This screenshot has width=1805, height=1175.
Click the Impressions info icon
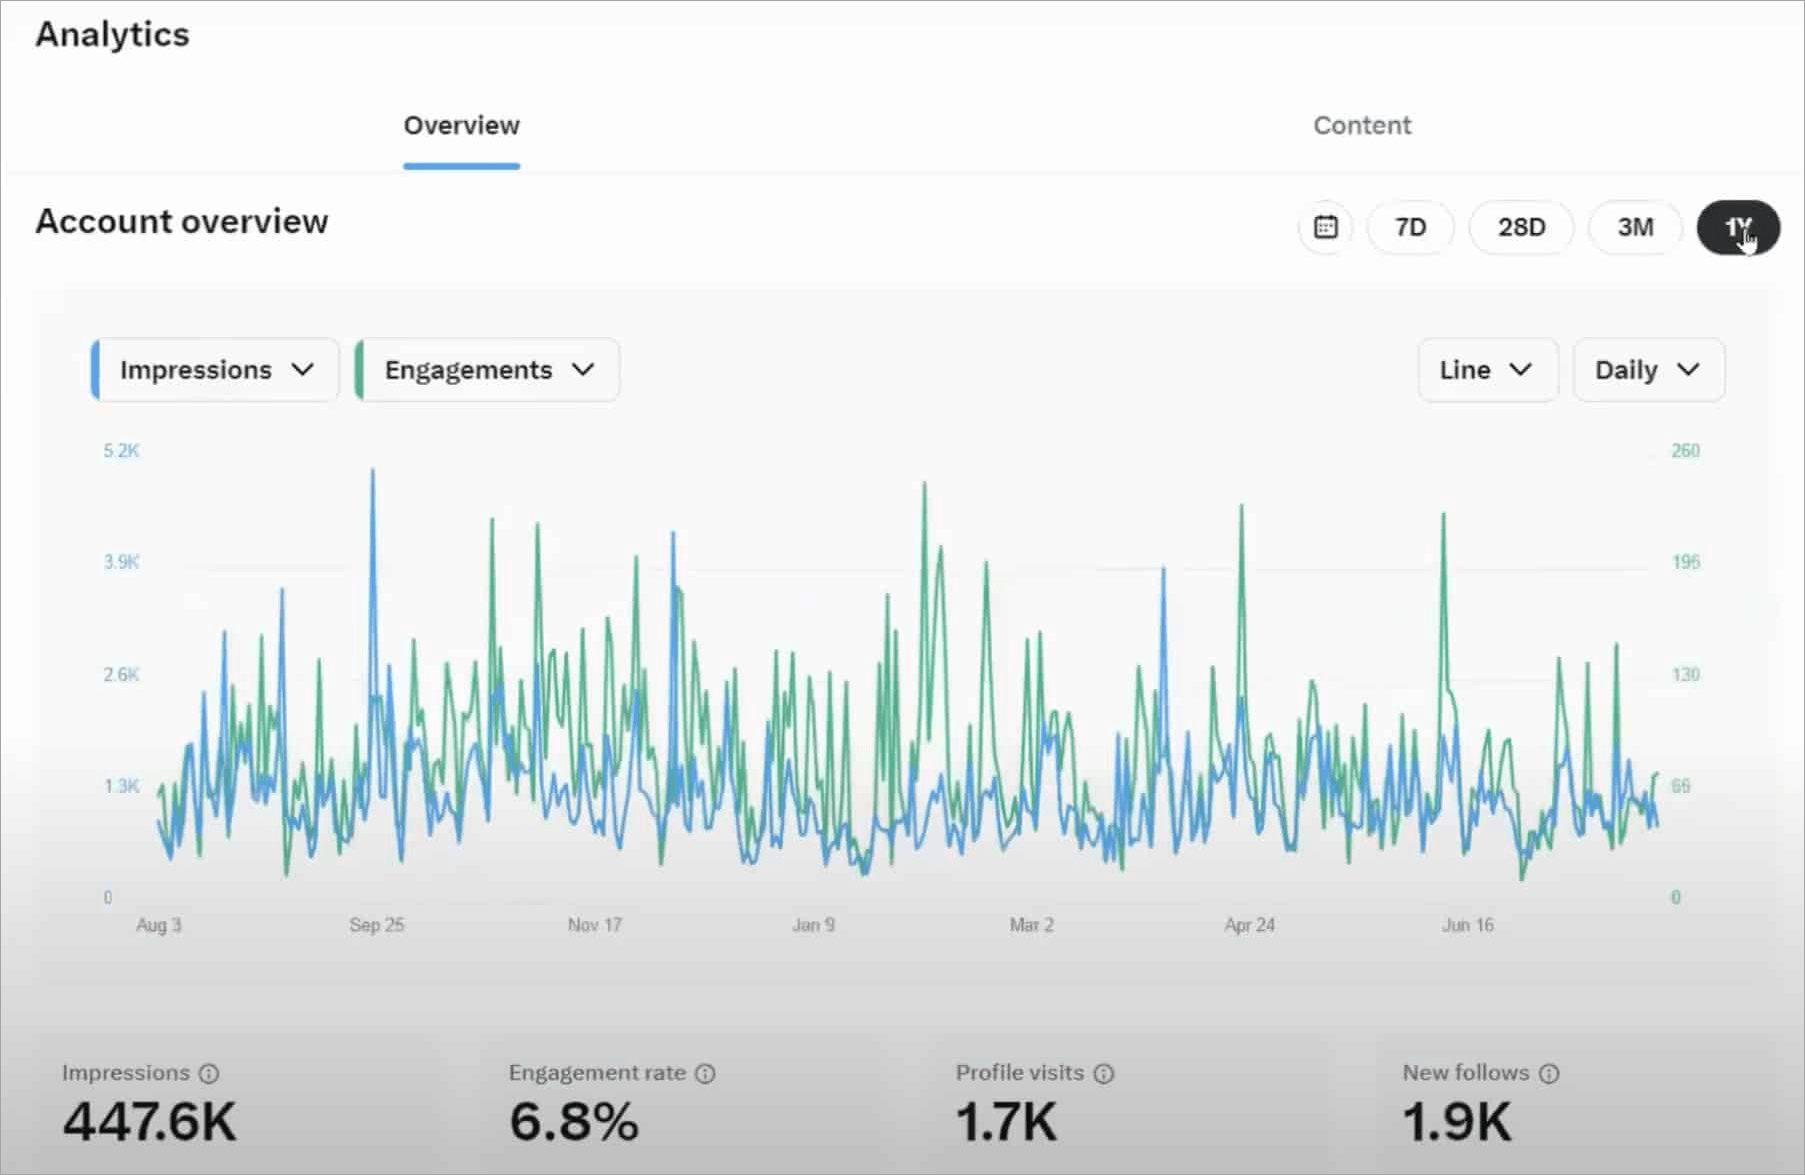209,1073
